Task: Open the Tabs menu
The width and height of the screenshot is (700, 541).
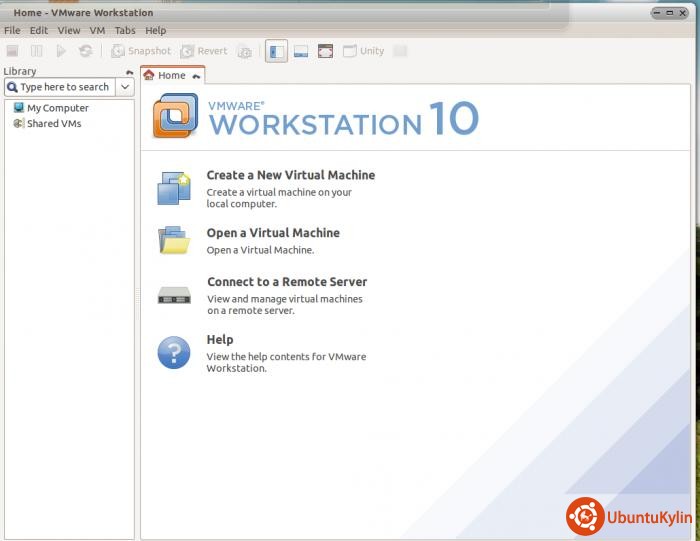Action: [125, 31]
